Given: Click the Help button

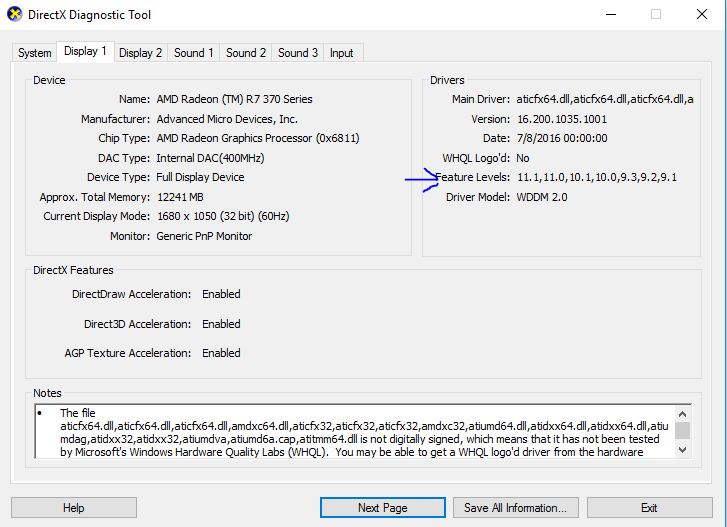Looking at the screenshot, I should click(74, 508).
